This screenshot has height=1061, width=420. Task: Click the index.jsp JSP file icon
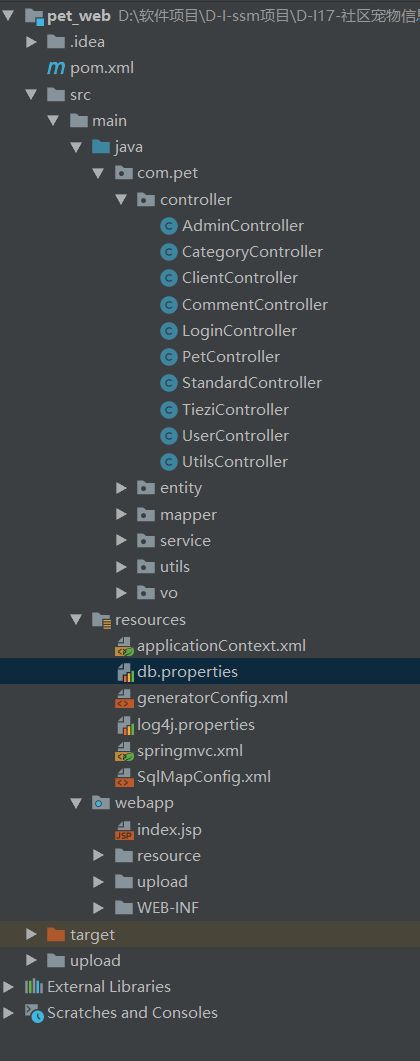[124, 830]
